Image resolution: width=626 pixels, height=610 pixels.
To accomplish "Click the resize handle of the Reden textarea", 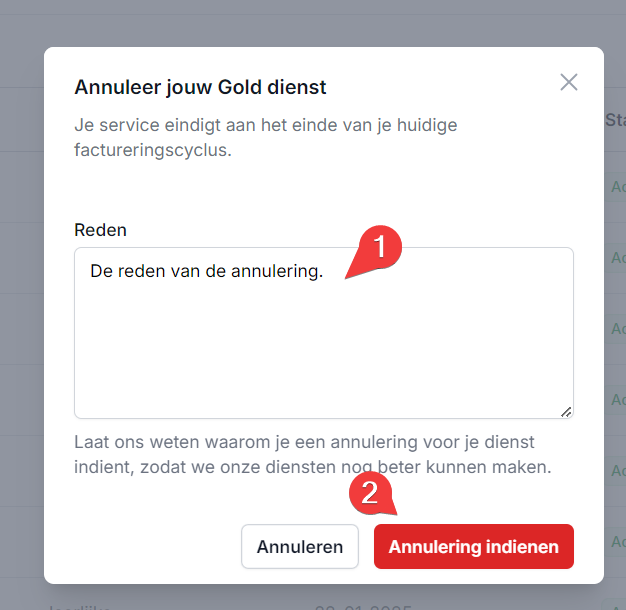I will coord(566,411).
